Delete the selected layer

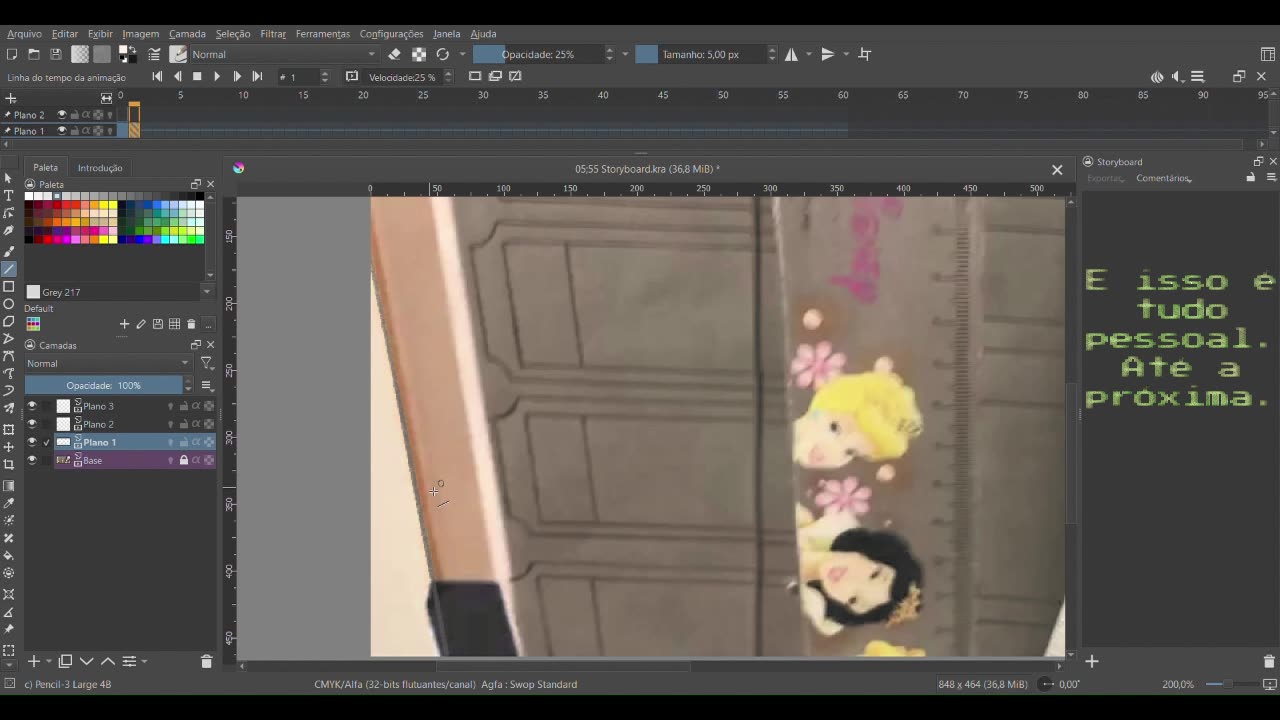207,661
